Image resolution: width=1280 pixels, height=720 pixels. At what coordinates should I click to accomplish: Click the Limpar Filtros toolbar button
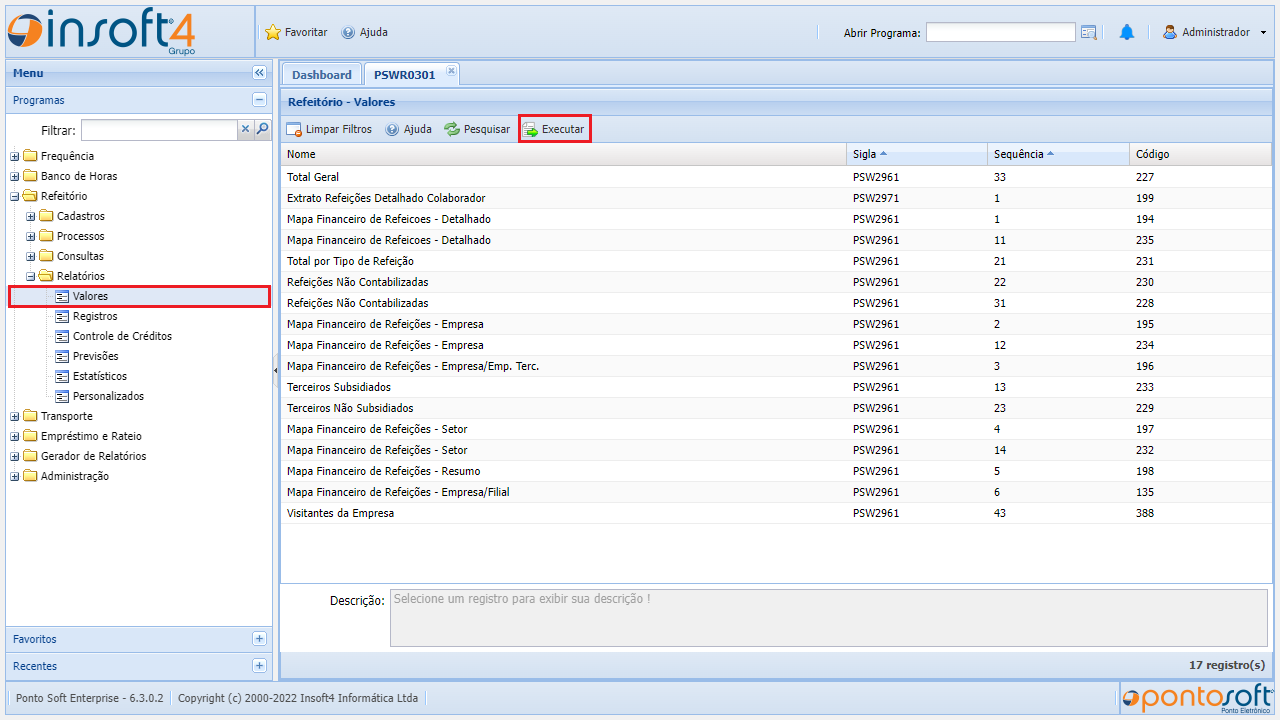[x=329, y=129]
